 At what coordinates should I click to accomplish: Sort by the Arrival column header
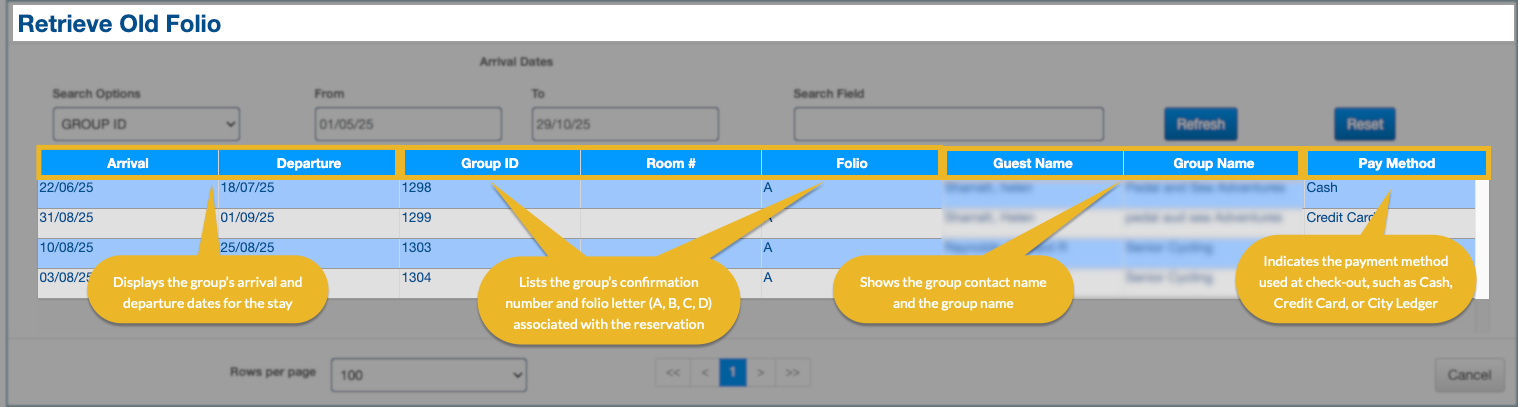coord(128,163)
